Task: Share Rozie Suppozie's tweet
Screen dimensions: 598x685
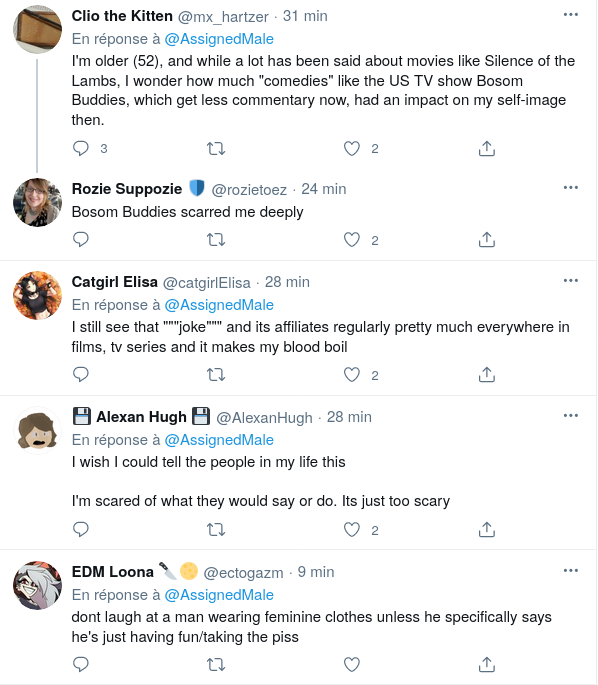Action: 487,239
